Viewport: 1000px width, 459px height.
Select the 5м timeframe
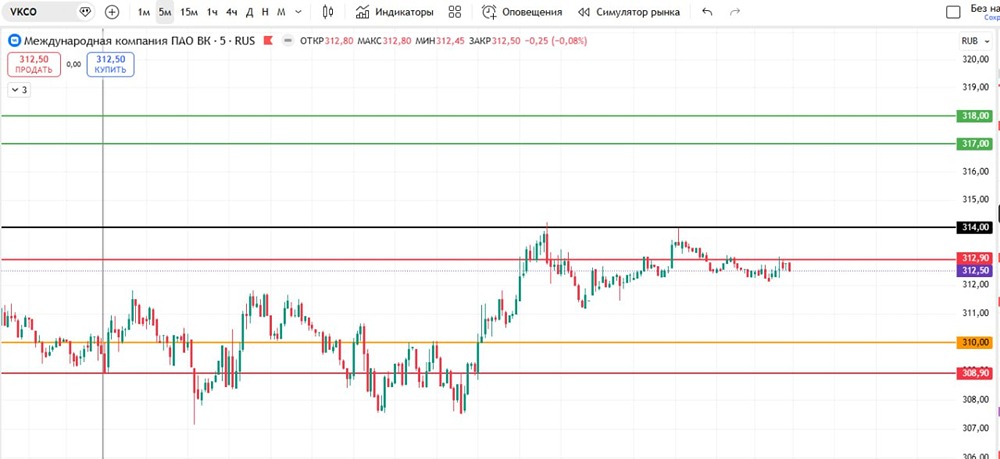click(x=165, y=12)
